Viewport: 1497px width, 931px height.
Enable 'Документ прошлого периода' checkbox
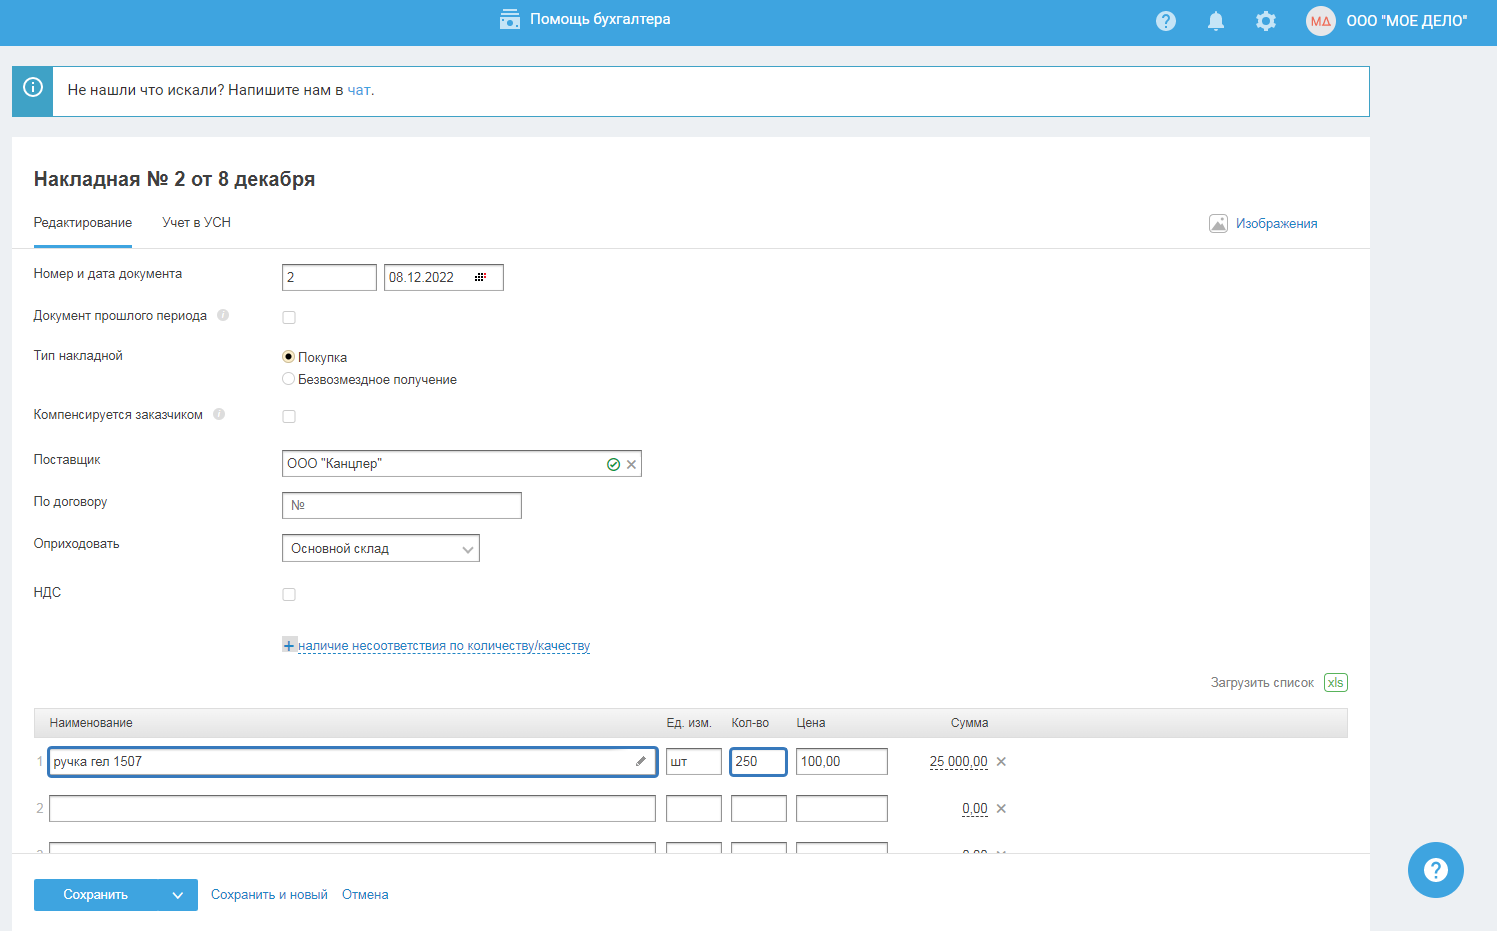pos(289,318)
